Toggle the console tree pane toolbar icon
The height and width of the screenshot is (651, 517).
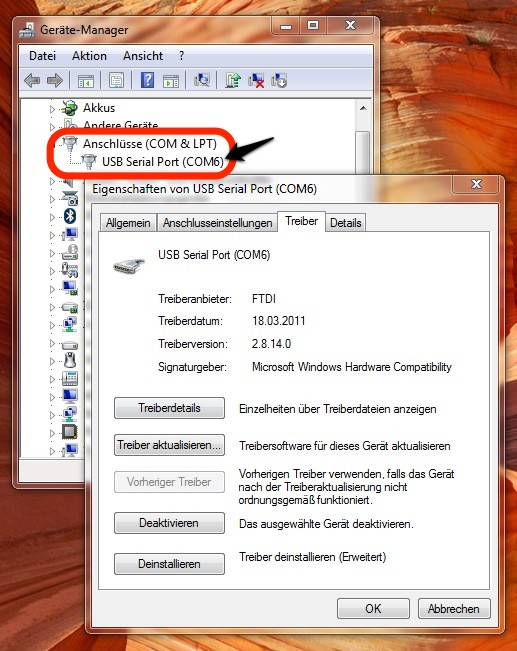pos(86,81)
